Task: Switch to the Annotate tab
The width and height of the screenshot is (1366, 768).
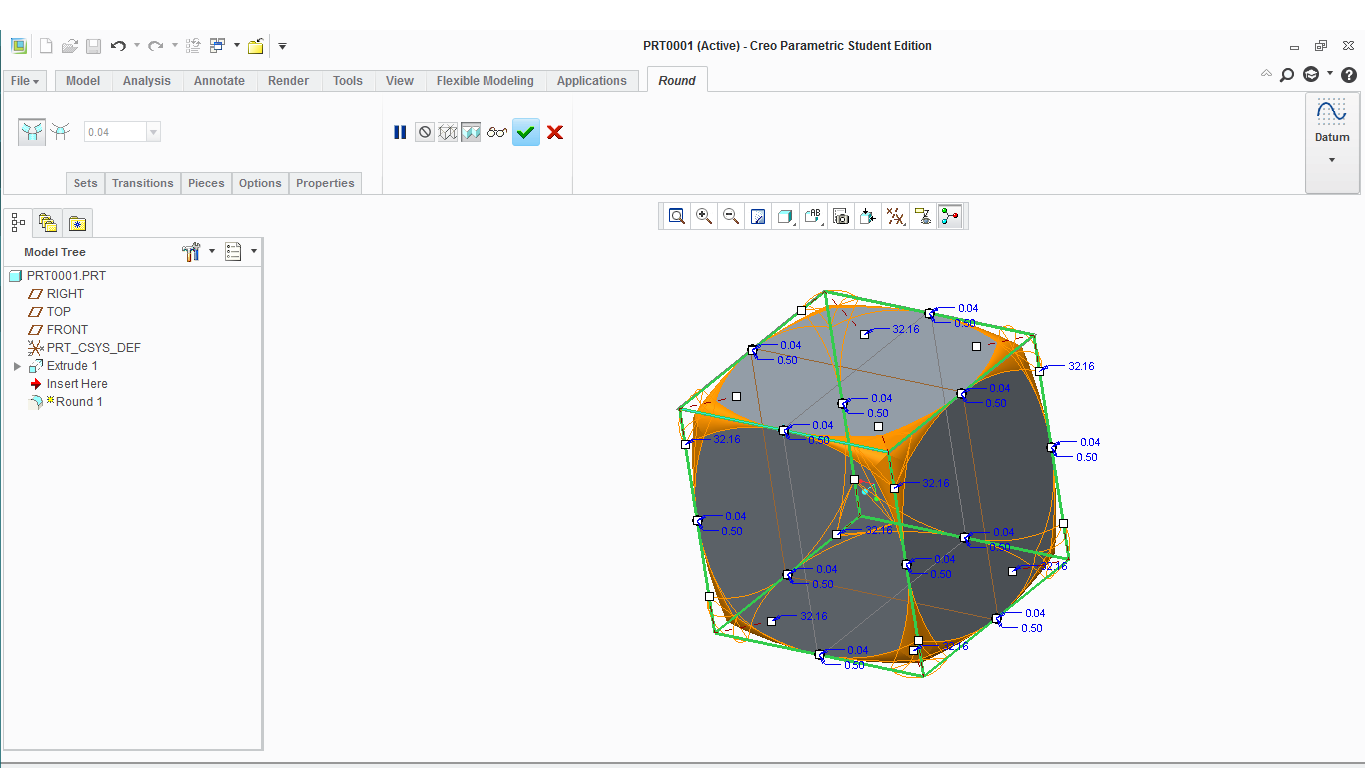Action: [x=219, y=81]
